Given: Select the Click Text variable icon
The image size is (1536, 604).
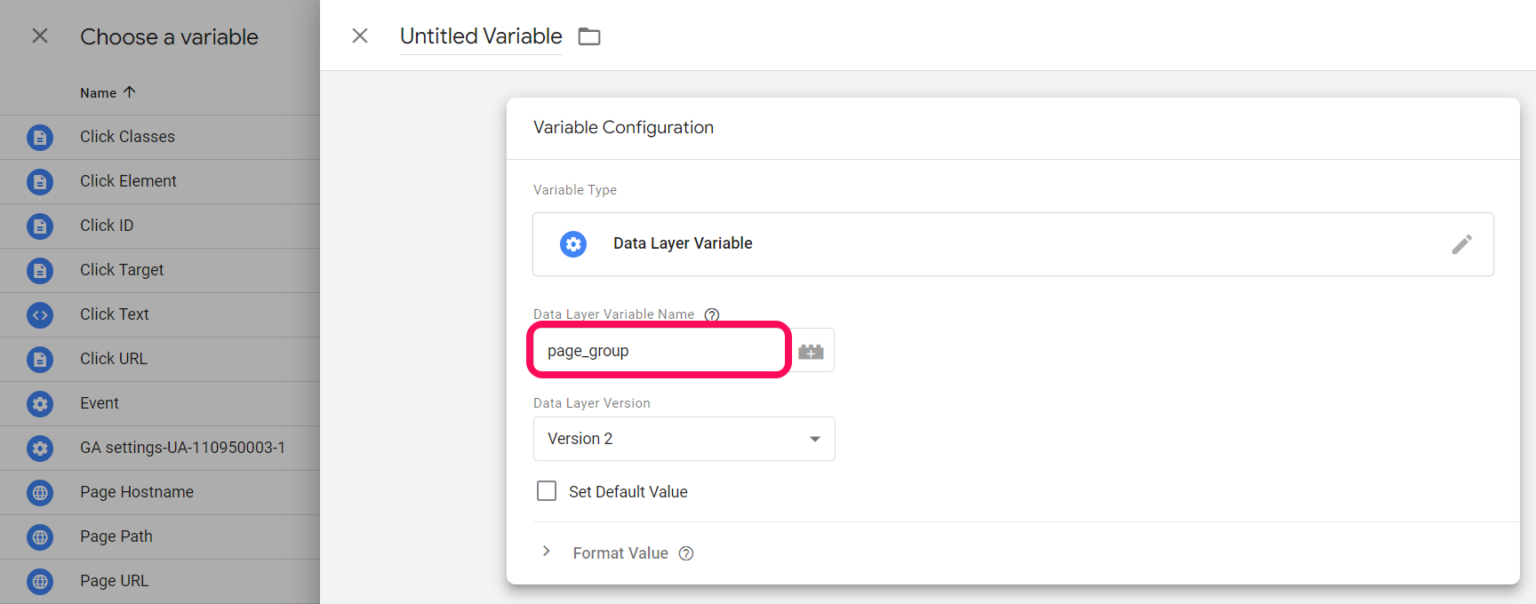Looking at the screenshot, I should click(38, 314).
